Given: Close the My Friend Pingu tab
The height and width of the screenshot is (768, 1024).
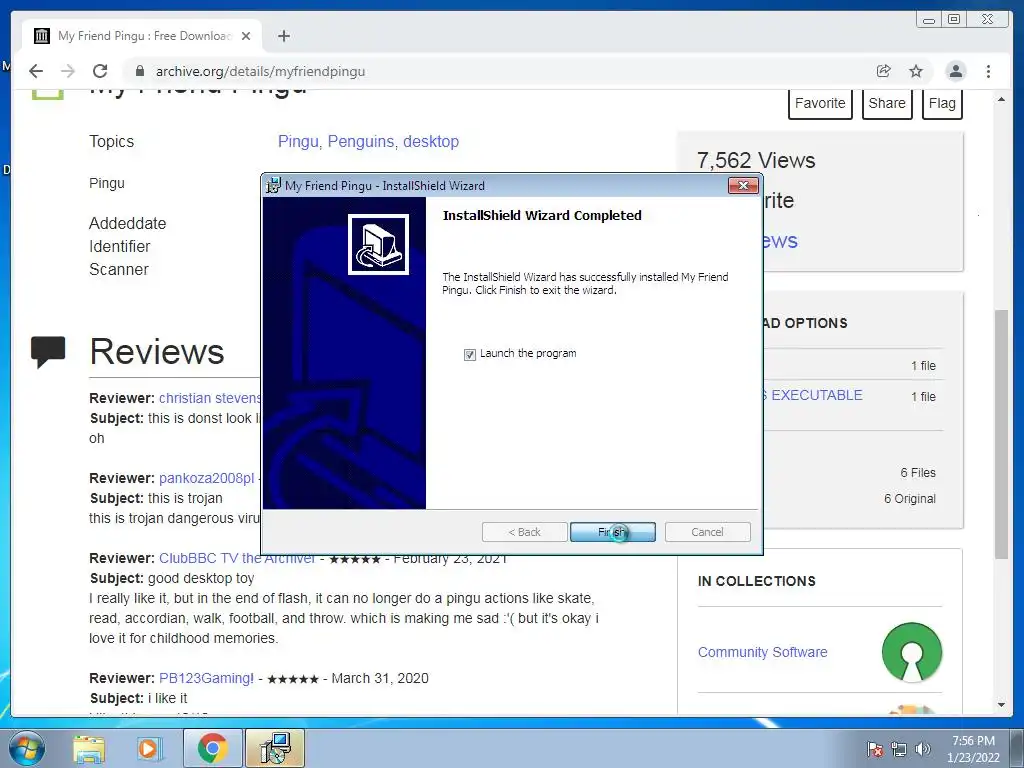Looking at the screenshot, I should [246, 36].
